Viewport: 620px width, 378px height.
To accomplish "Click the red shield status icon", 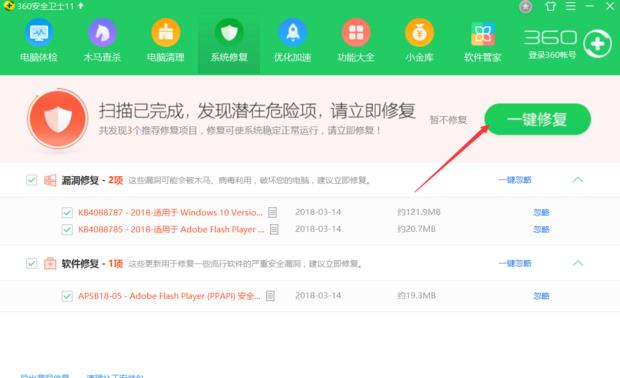I will (x=58, y=119).
